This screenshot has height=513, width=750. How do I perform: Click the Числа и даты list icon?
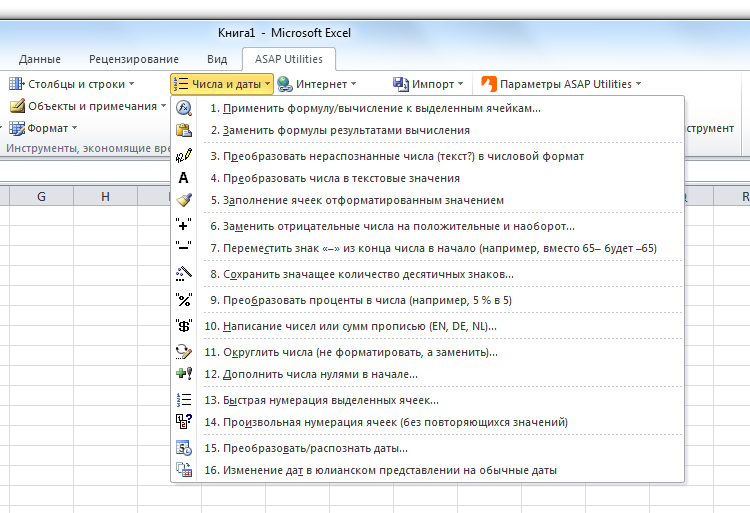181,84
